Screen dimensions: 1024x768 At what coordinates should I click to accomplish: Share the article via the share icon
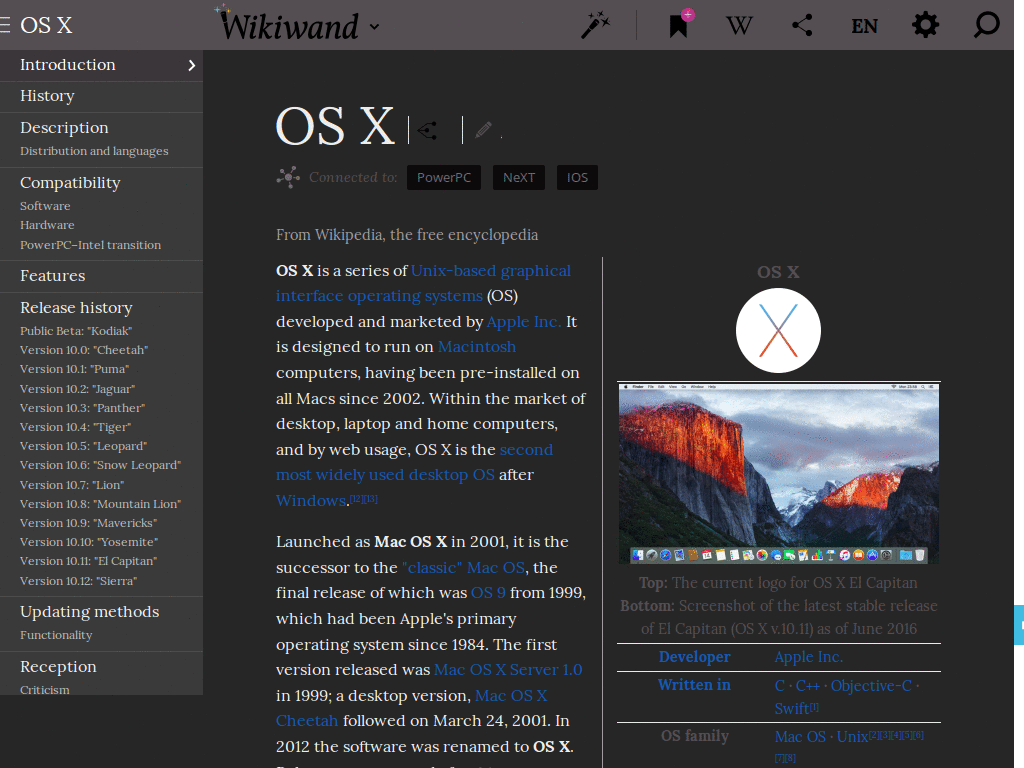(801, 24)
